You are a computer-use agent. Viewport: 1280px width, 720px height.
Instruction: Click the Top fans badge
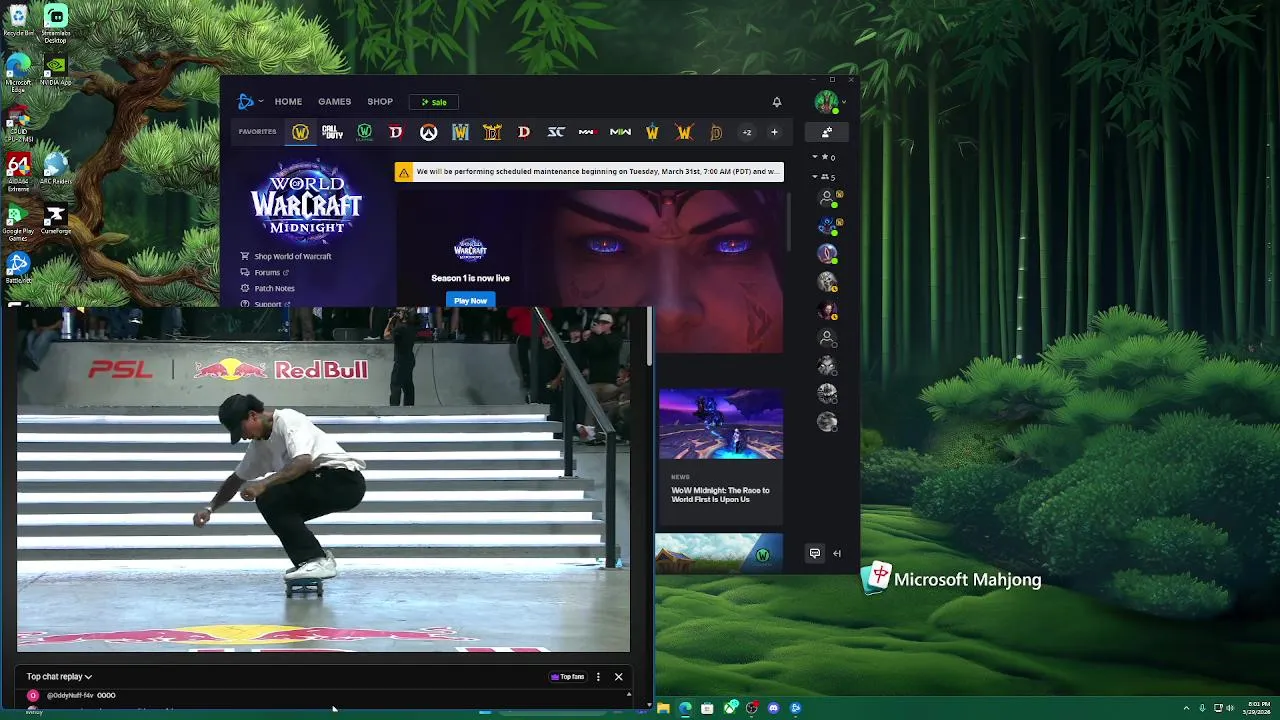[x=567, y=677]
